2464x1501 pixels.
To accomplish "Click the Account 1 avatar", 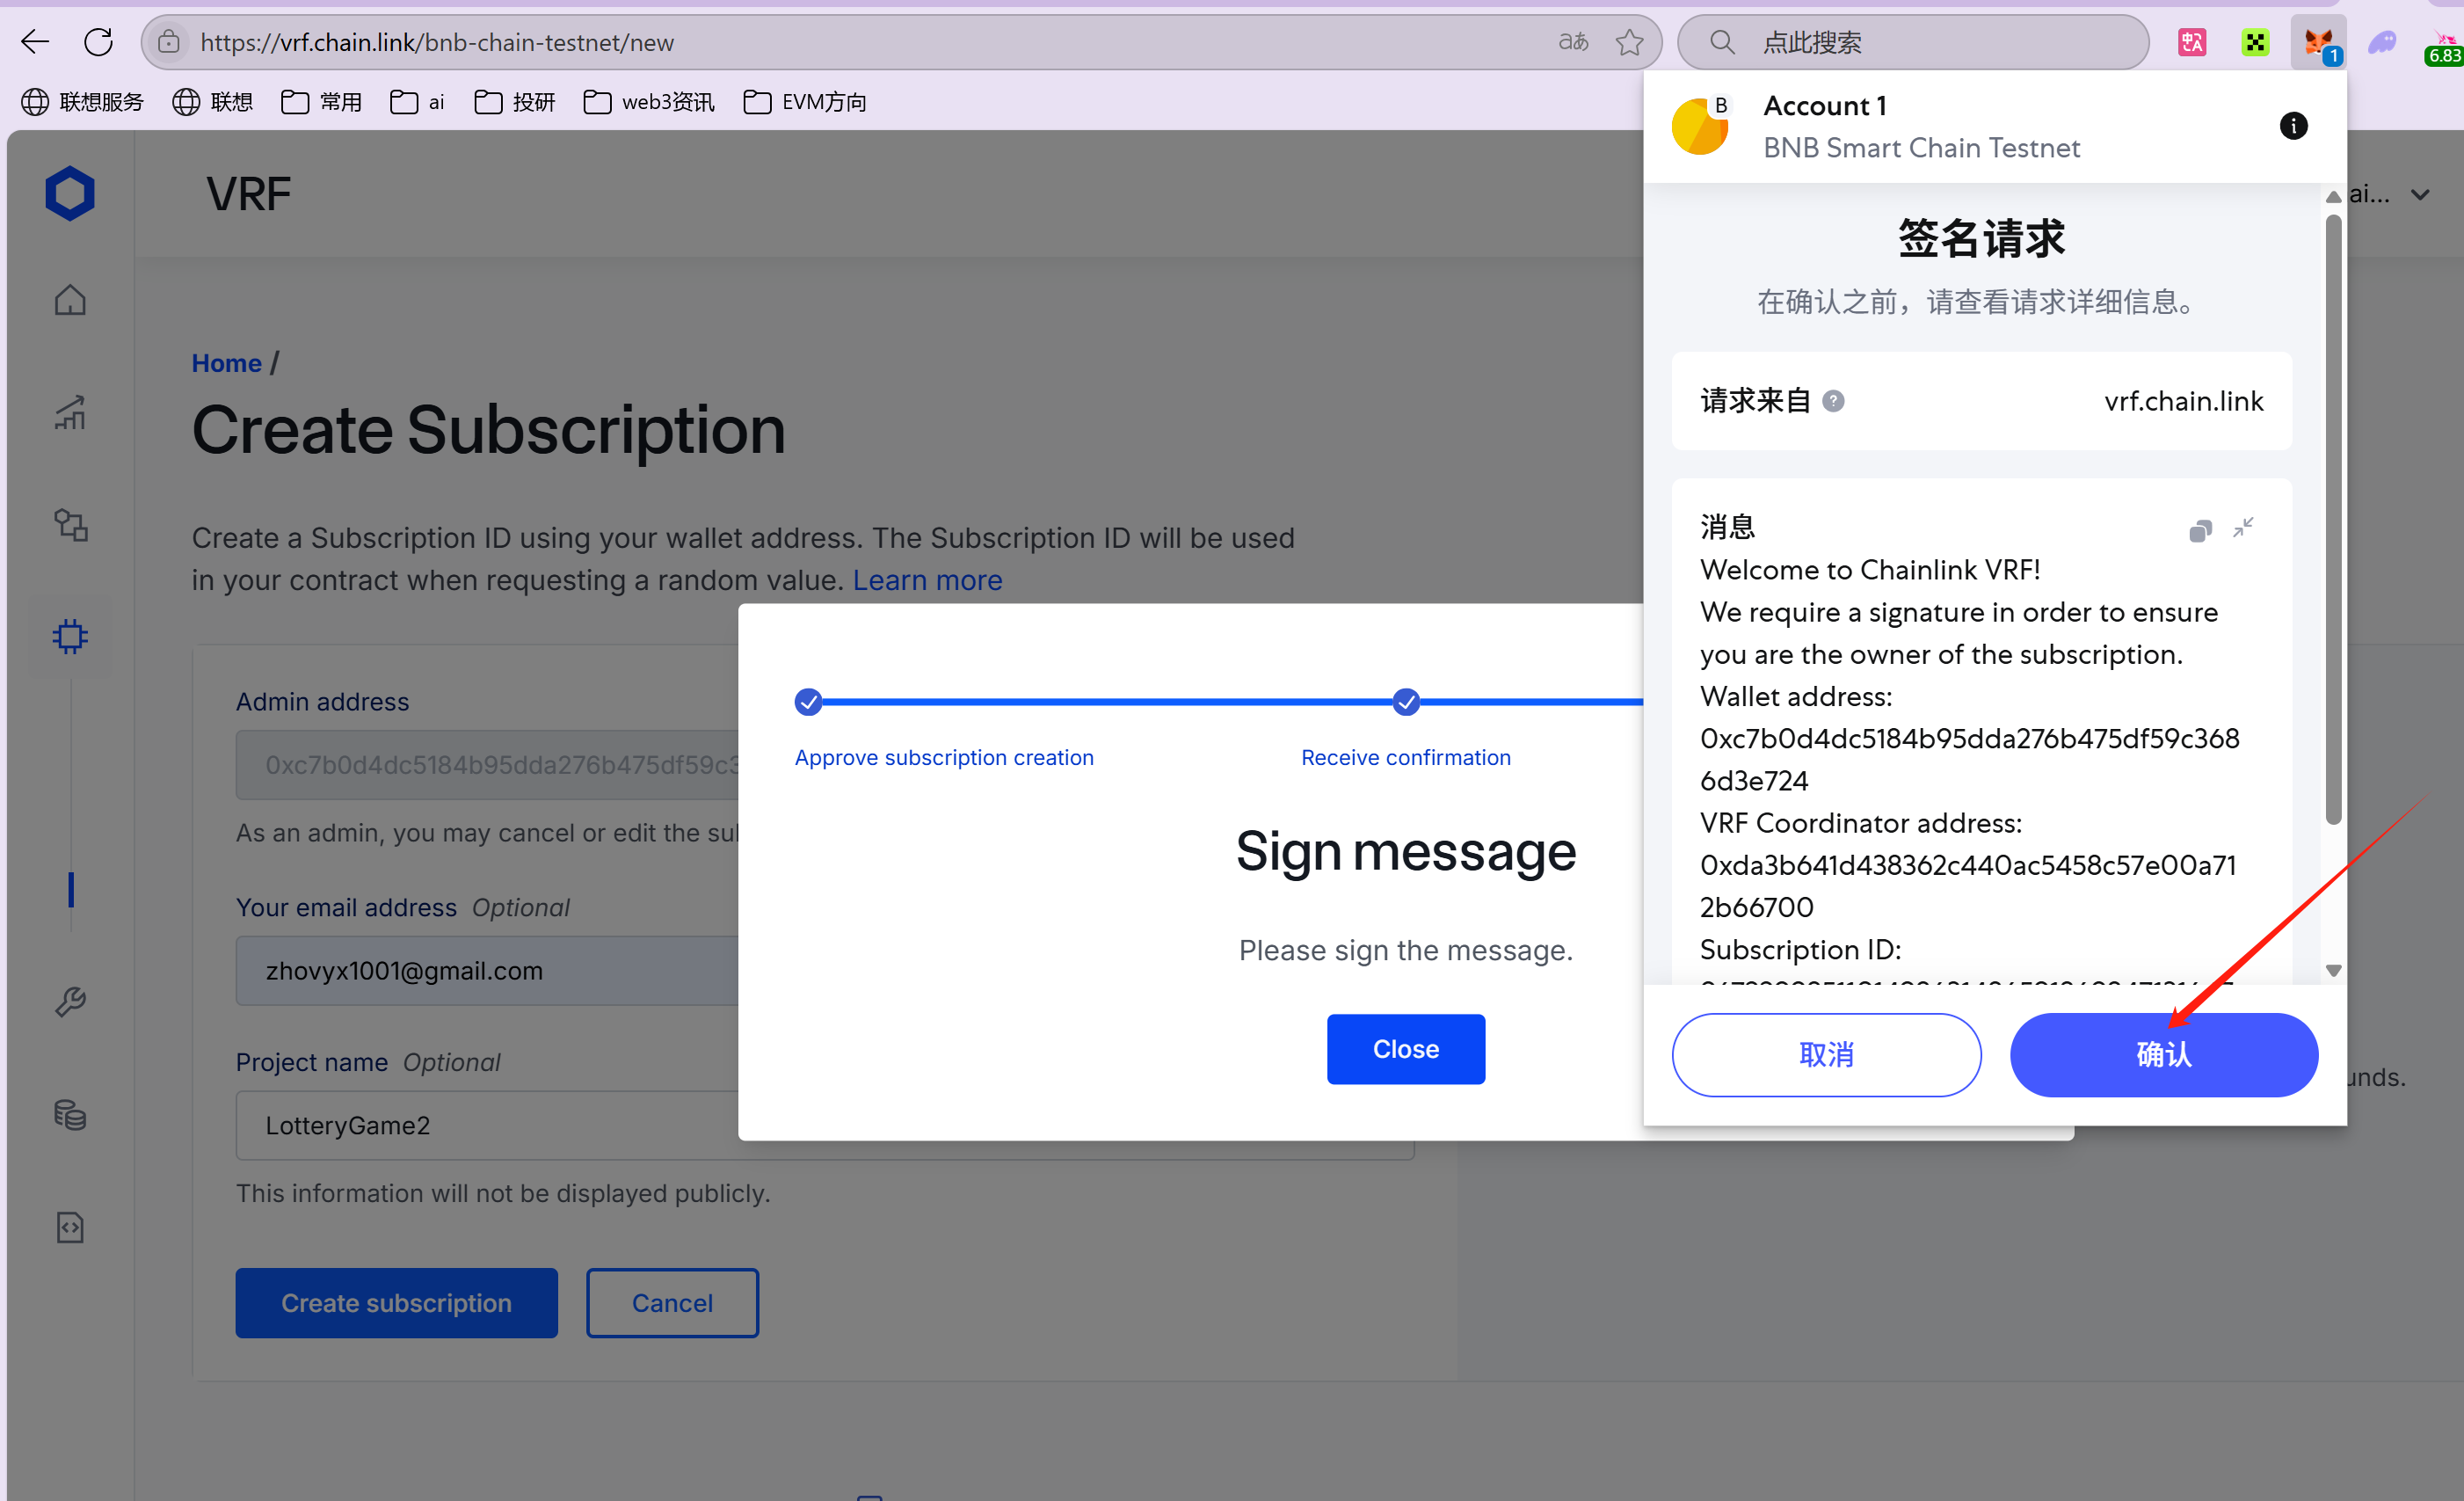I will [1700, 127].
